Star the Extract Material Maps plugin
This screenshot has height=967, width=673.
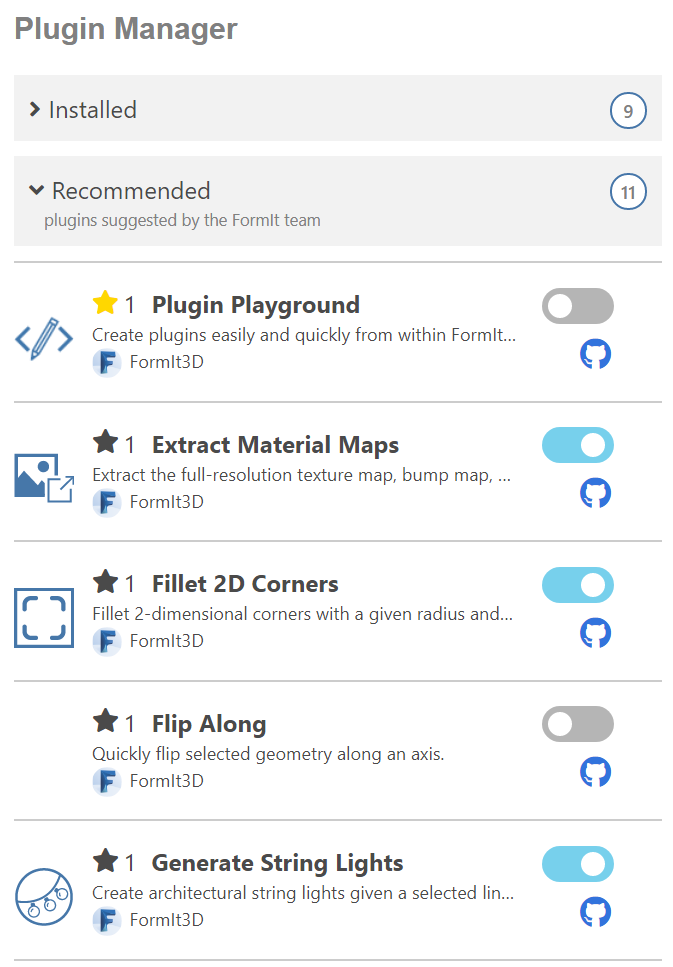point(105,442)
